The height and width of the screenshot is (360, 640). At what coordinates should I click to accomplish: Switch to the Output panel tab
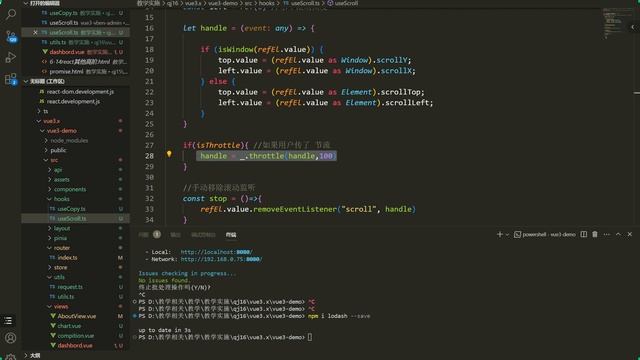click(176, 235)
